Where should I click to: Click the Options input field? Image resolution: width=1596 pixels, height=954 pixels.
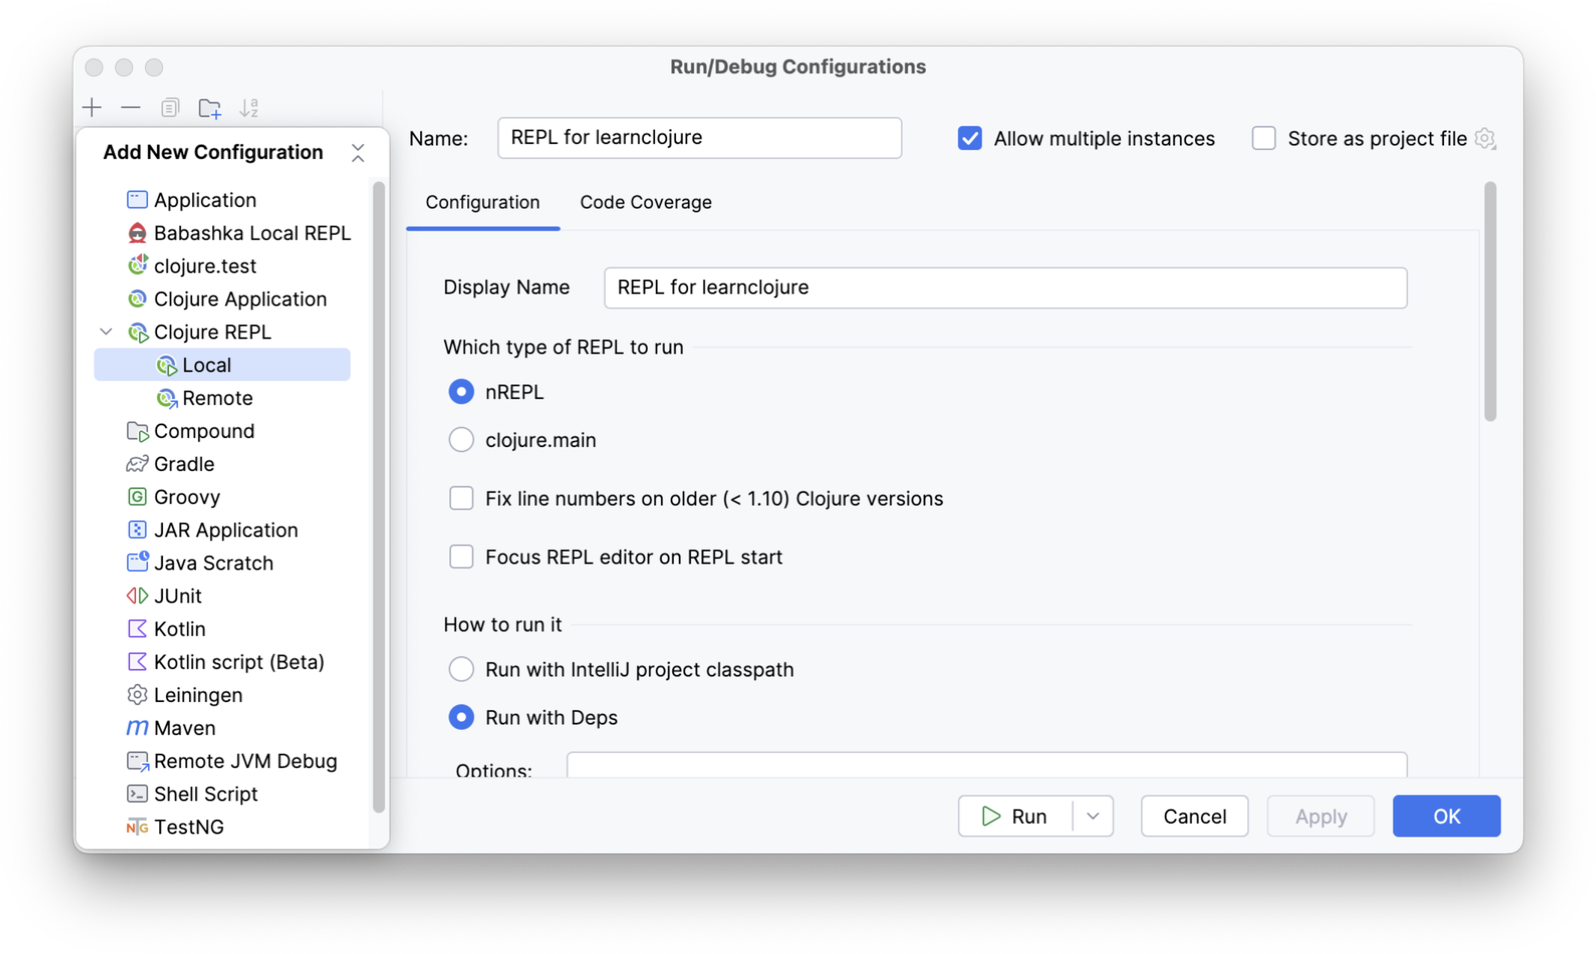coord(986,766)
